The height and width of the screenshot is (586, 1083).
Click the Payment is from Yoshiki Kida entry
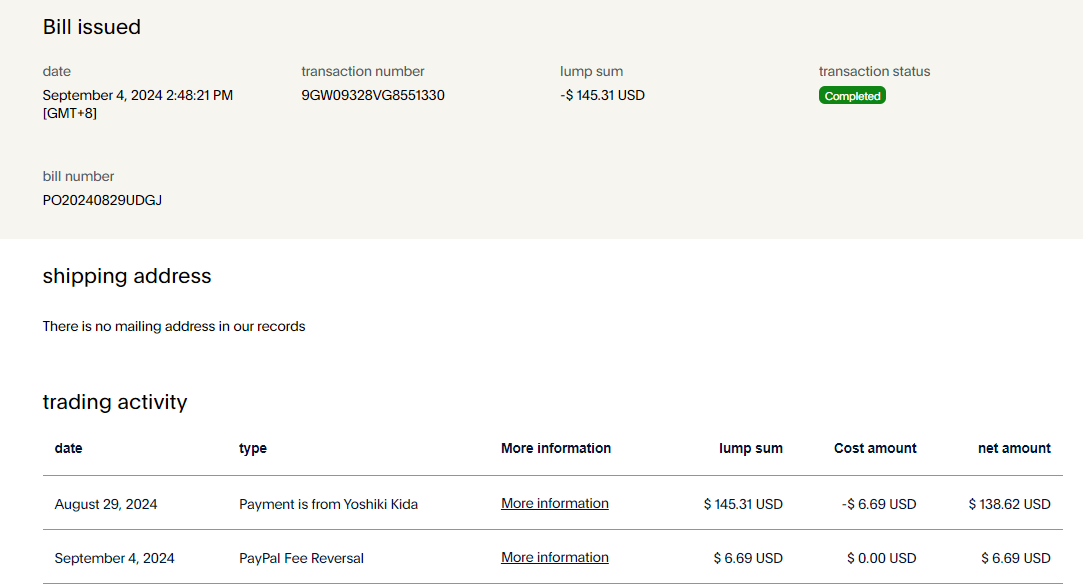(328, 505)
